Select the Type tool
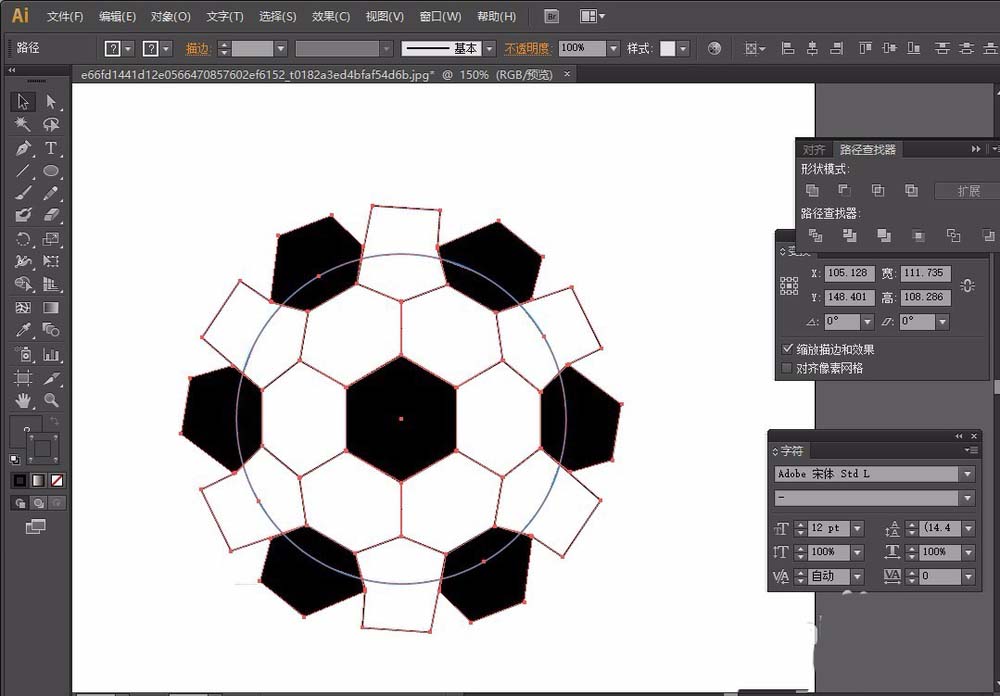The image size is (1000, 696). [51, 148]
